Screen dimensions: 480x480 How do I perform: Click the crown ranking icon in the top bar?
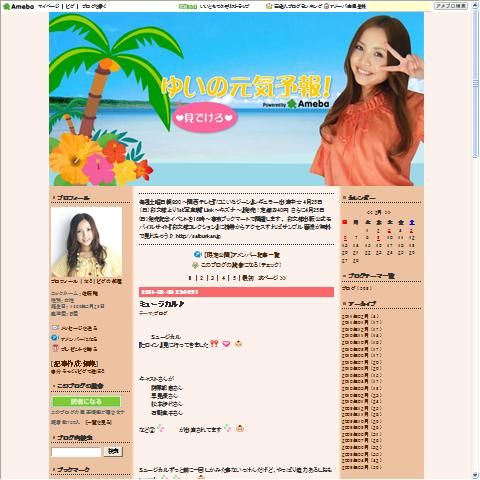(269, 6)
